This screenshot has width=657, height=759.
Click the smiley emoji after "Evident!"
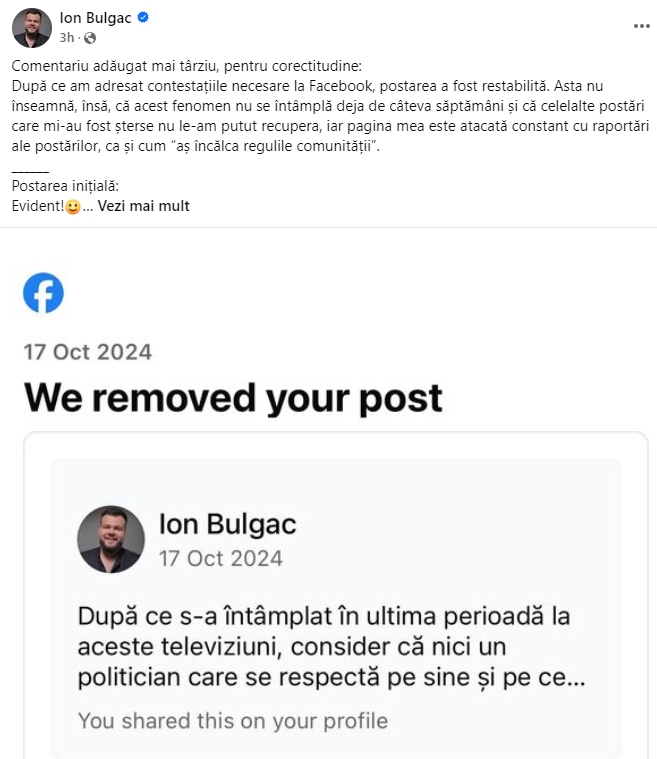click(72, 207)
